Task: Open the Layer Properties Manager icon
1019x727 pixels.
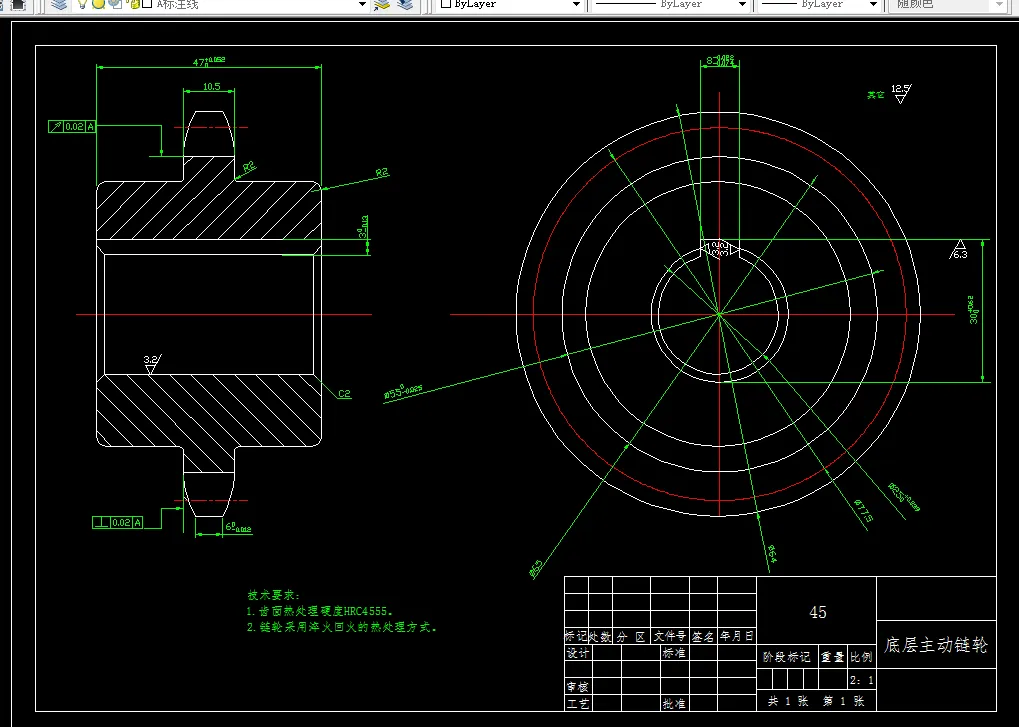Action: 59,4
